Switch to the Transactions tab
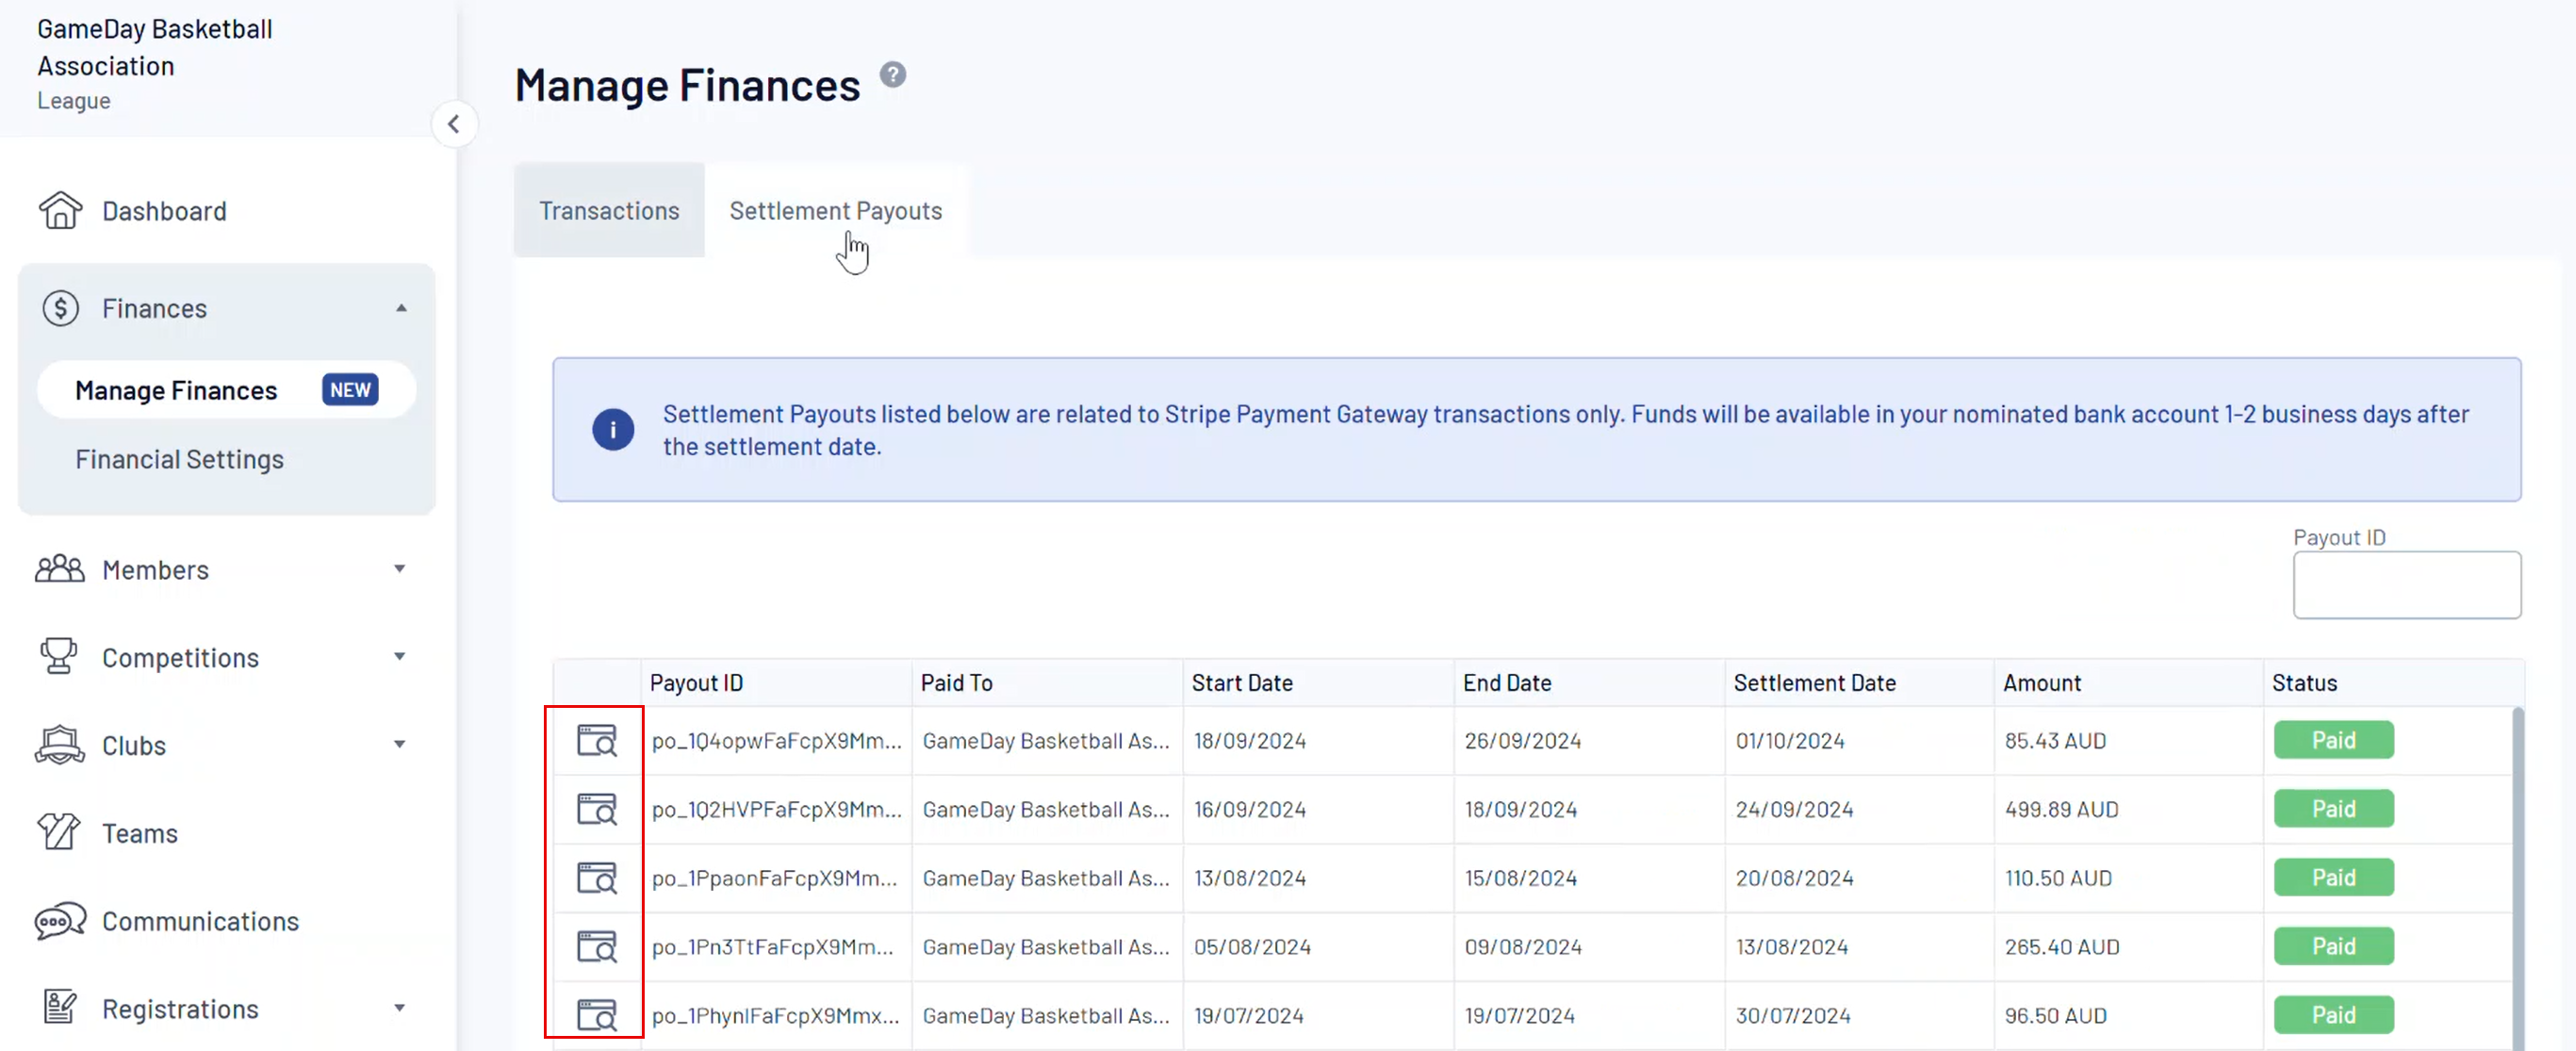 (x=609, y=211)
